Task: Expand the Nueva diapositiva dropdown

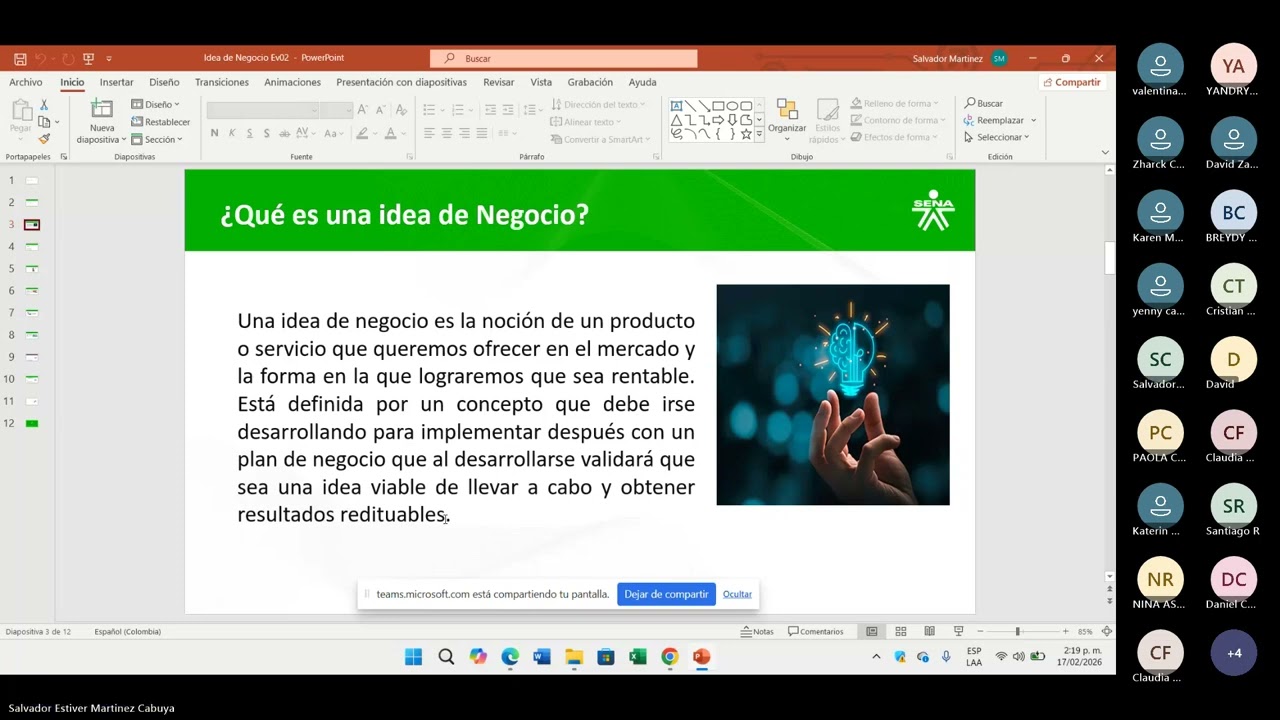Action: click(x=102, y=134)
